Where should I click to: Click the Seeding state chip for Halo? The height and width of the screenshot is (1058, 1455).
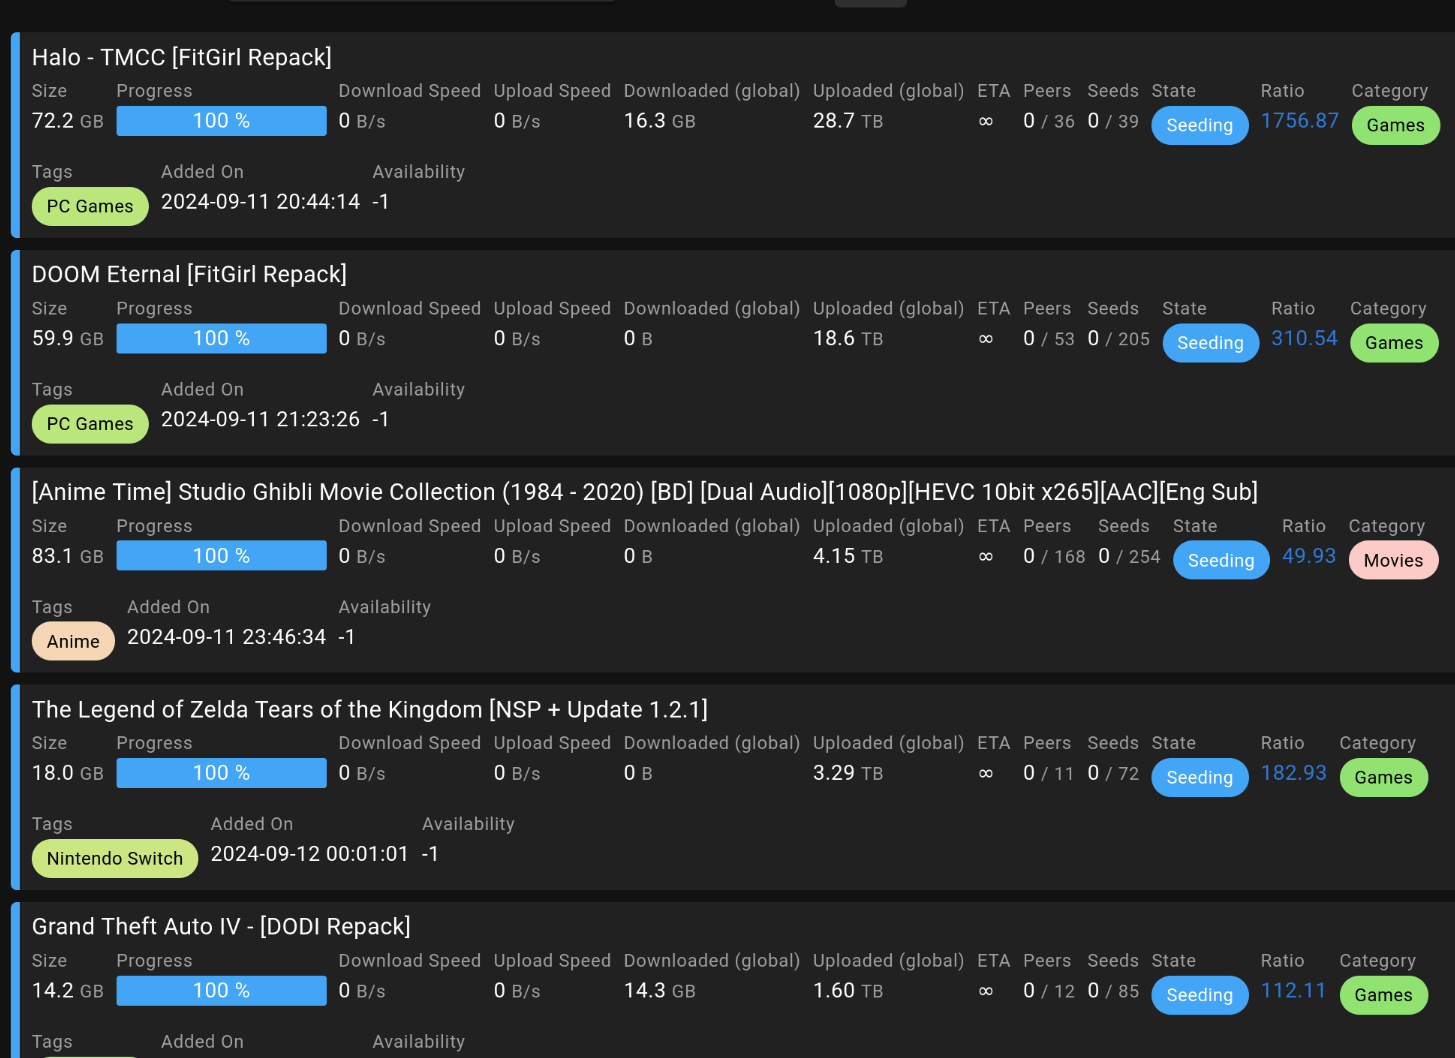coord(1199,126)
